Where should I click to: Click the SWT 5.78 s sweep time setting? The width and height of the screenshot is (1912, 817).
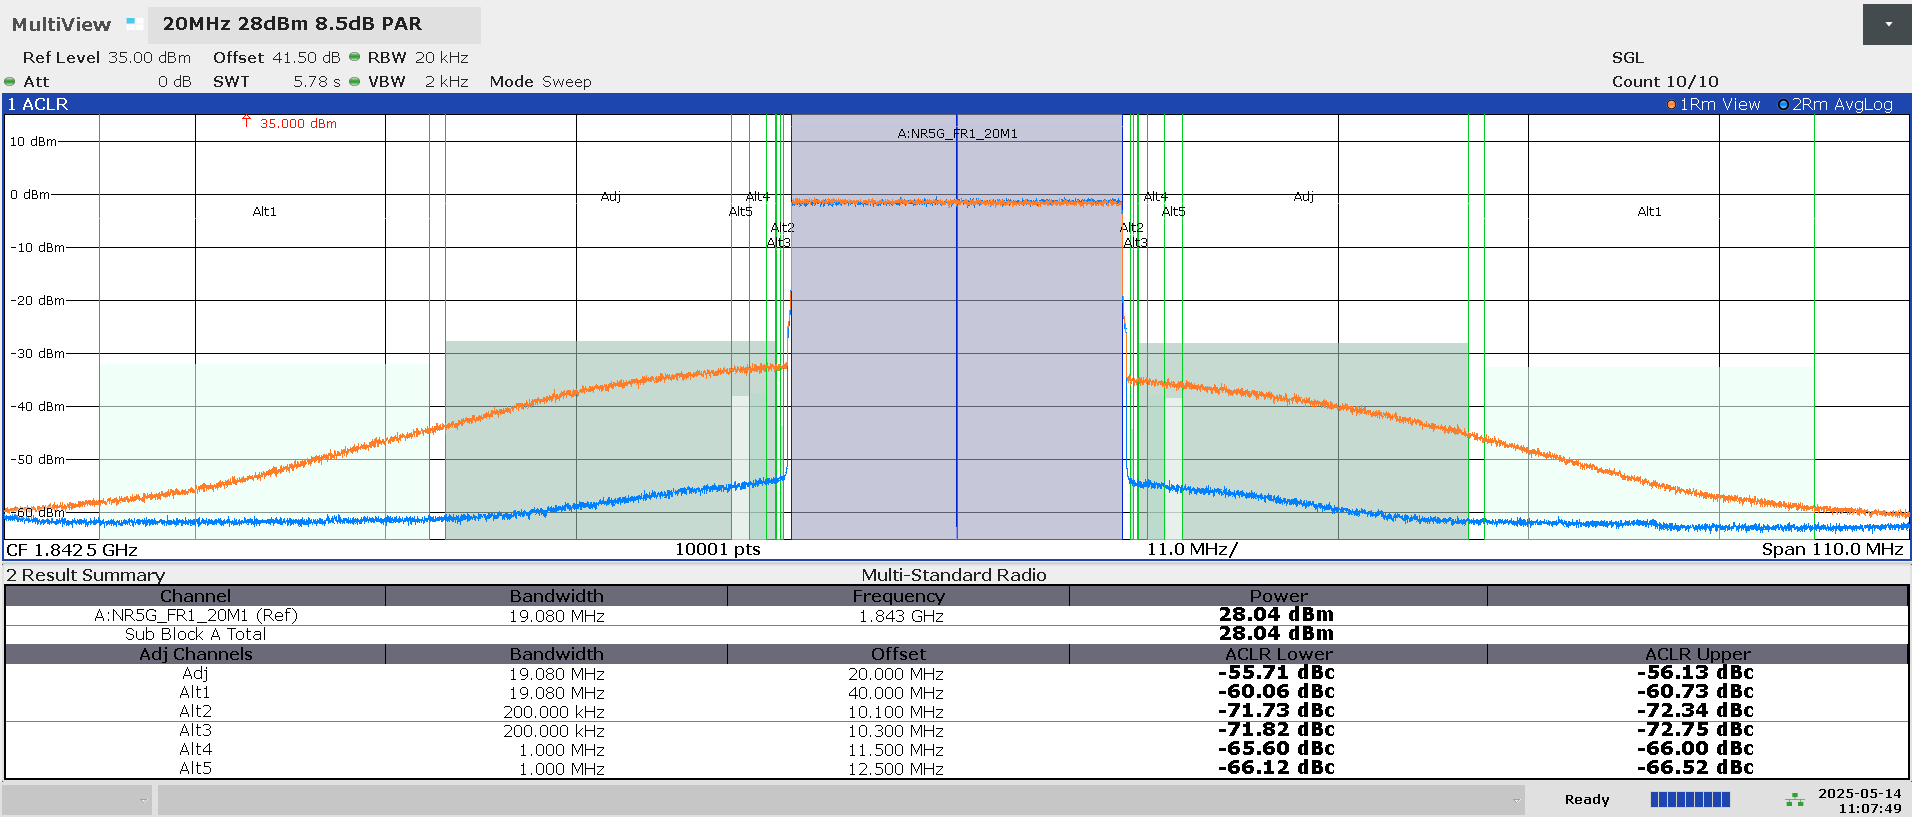click(x=276, y=82)
